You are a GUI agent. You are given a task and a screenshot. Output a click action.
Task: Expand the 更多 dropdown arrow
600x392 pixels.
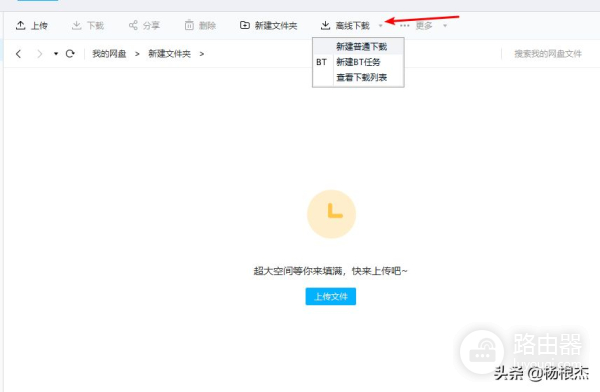click(445, 26)
